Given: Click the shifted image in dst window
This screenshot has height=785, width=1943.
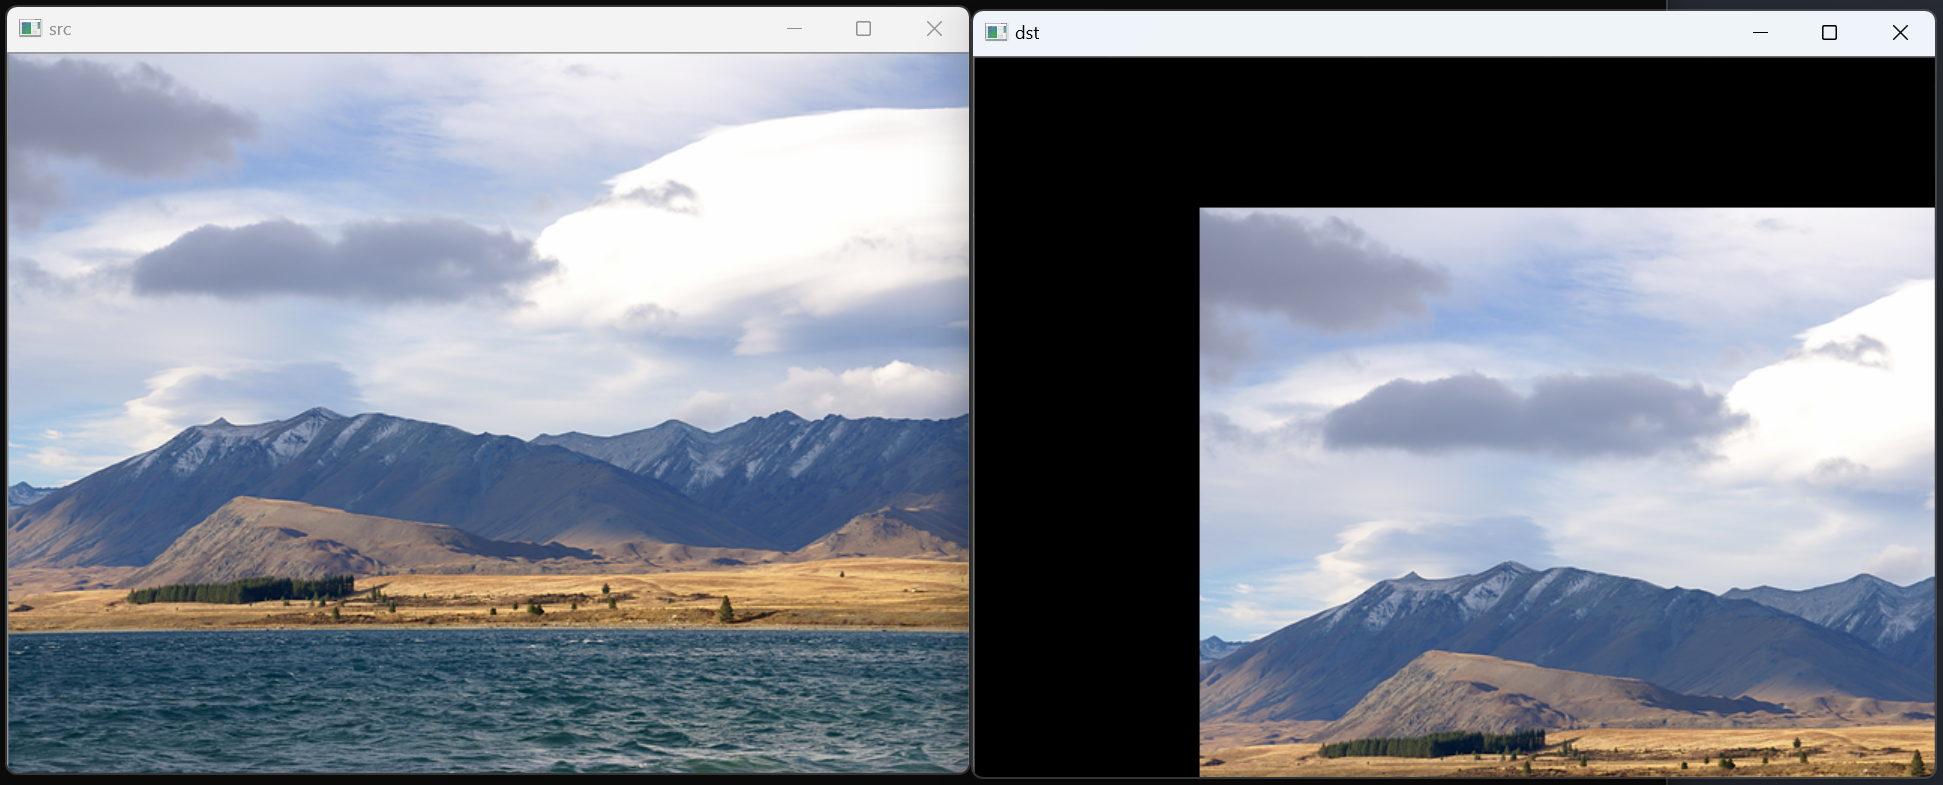Looking at the screenshot, I should [1566, 492].
